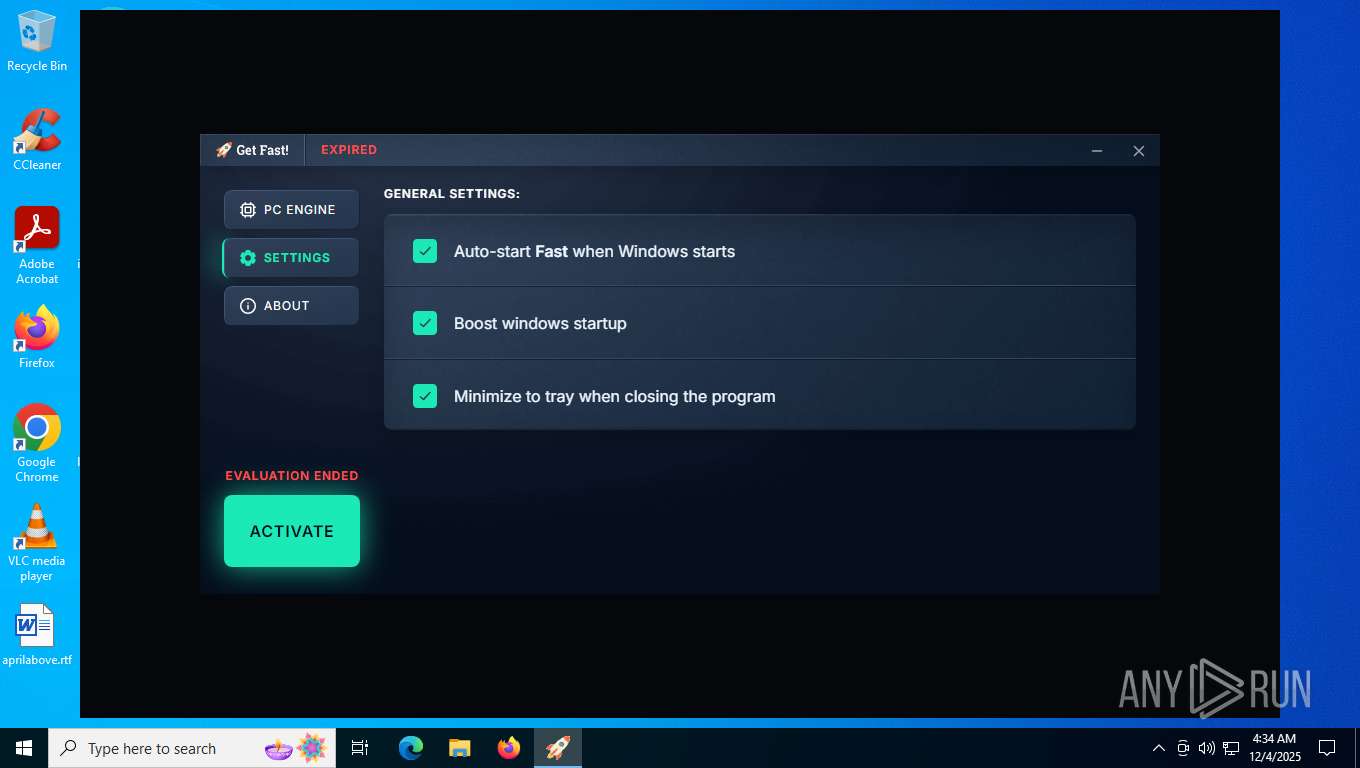
Task: Launch Firefox from taskbar
Action: pyautogui.click(x=509, y=748)
